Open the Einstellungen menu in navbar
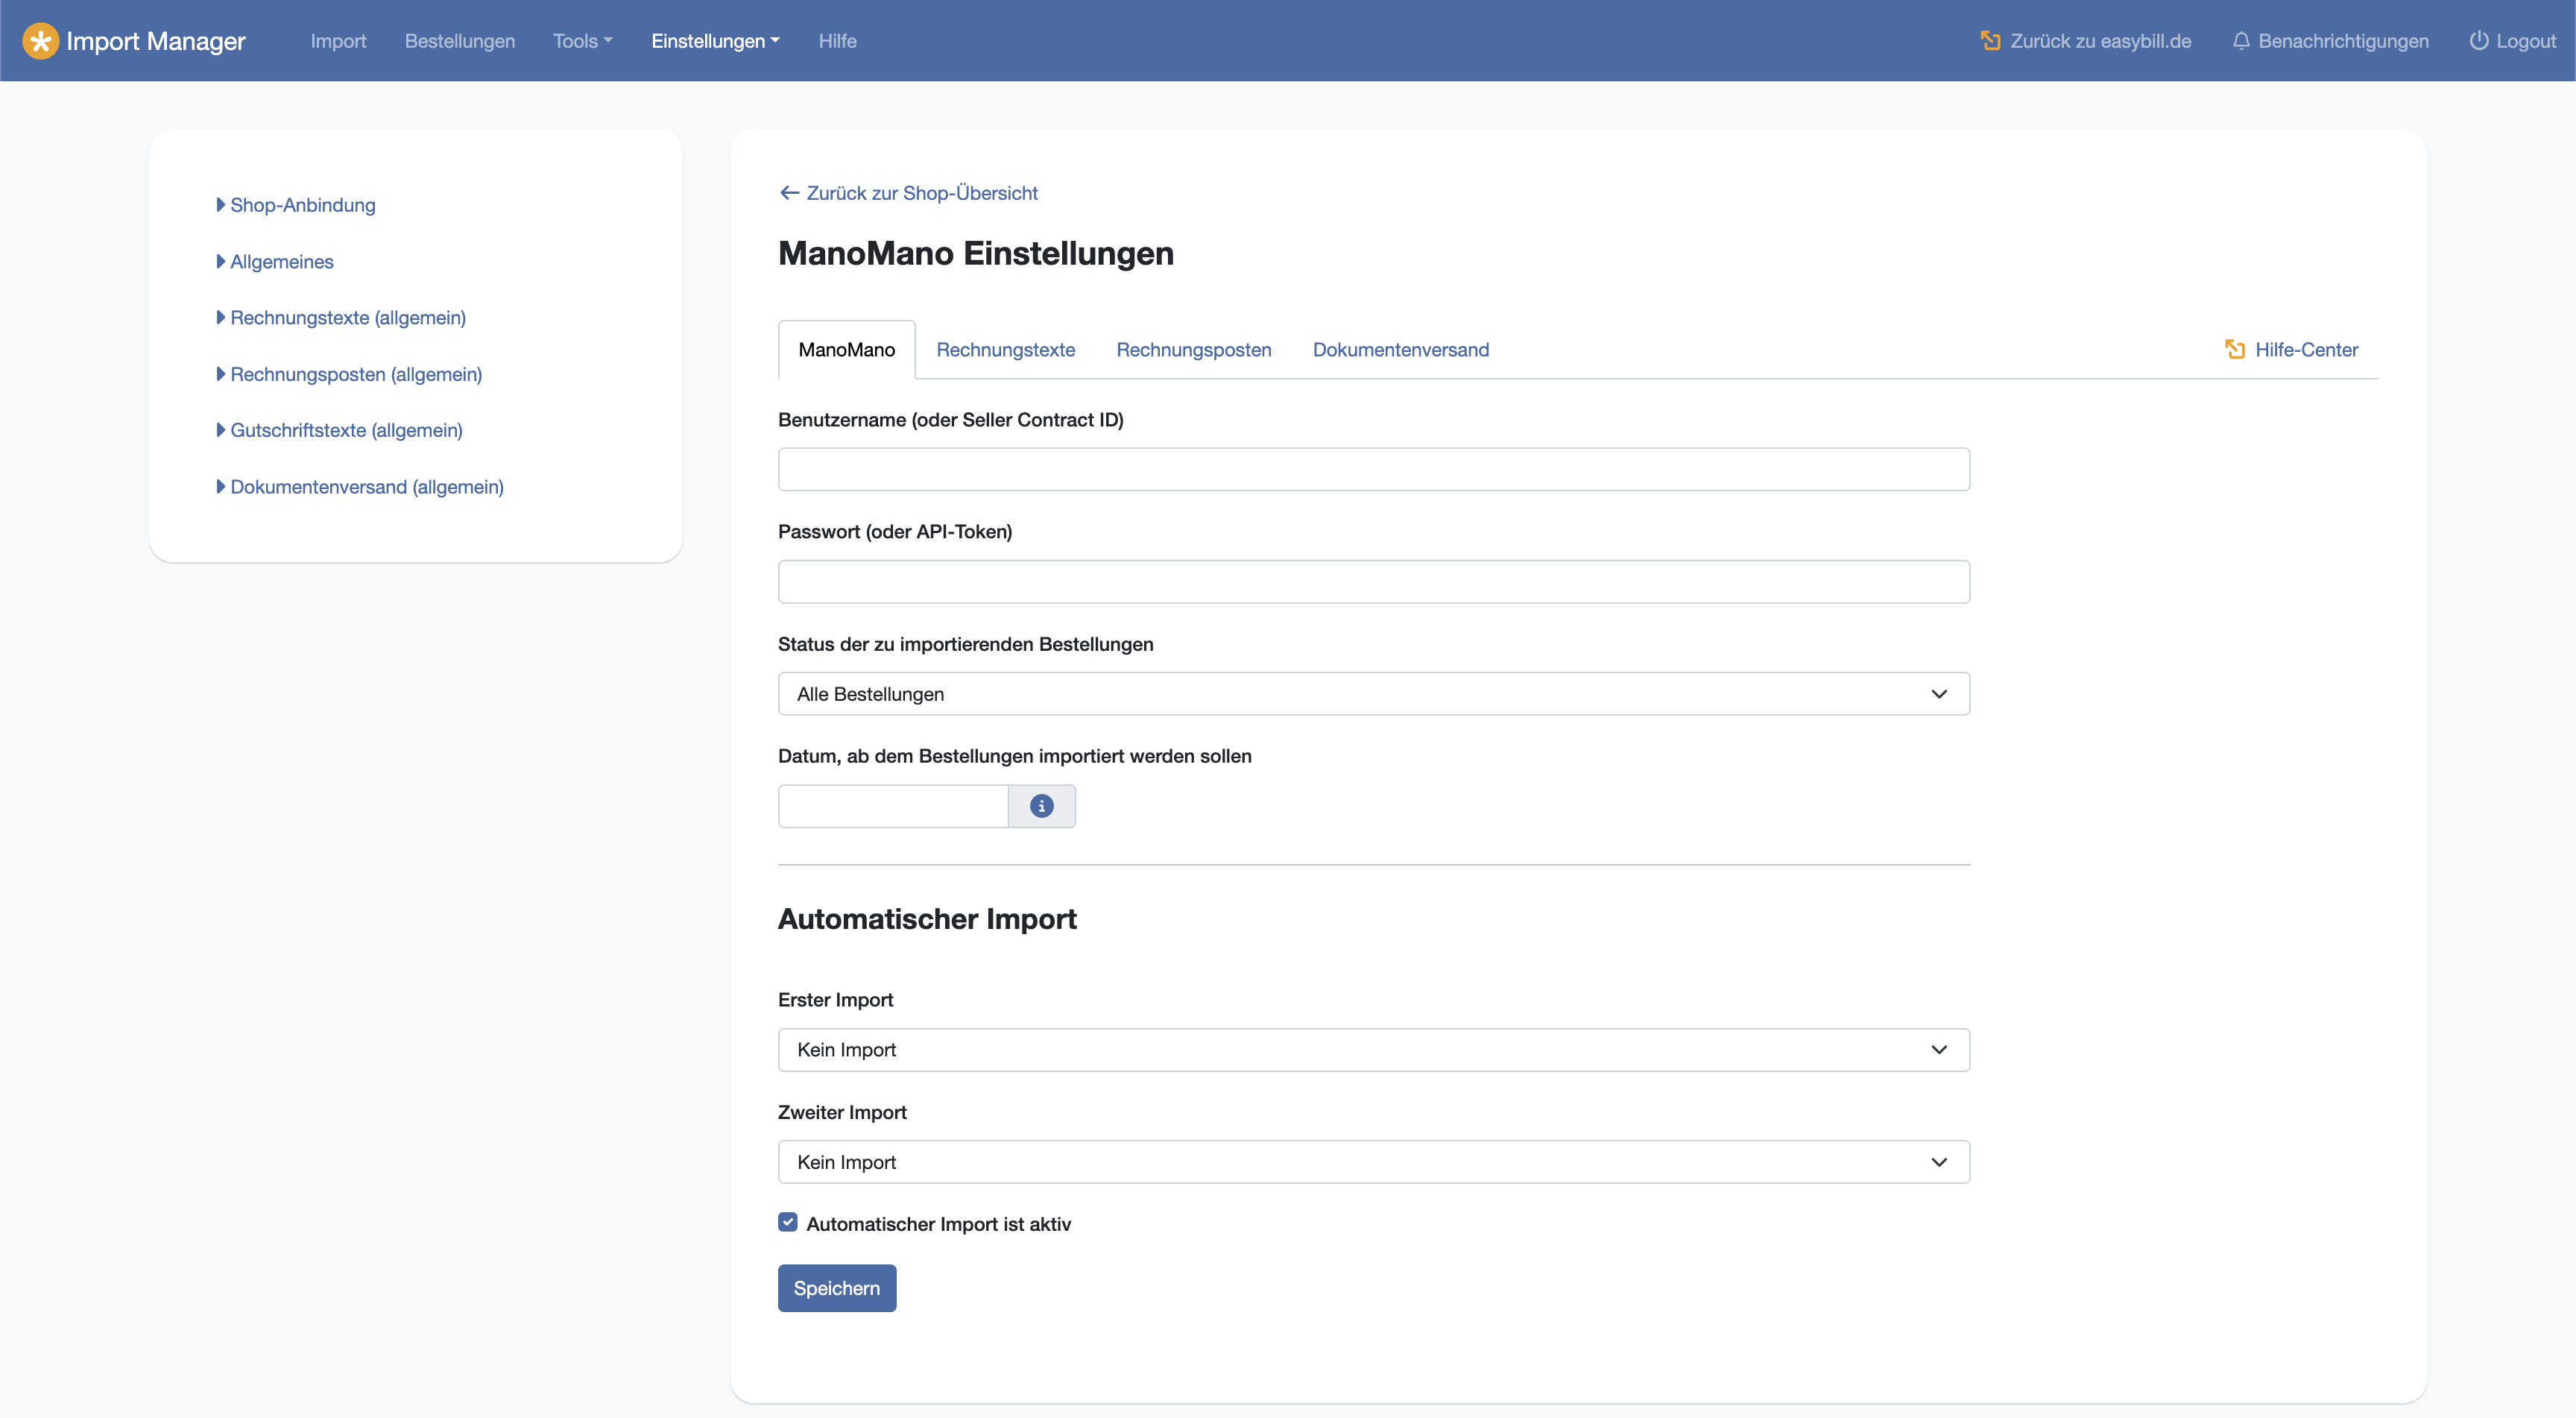The height and width of the screenshot is (1418, 2576). 715,41
